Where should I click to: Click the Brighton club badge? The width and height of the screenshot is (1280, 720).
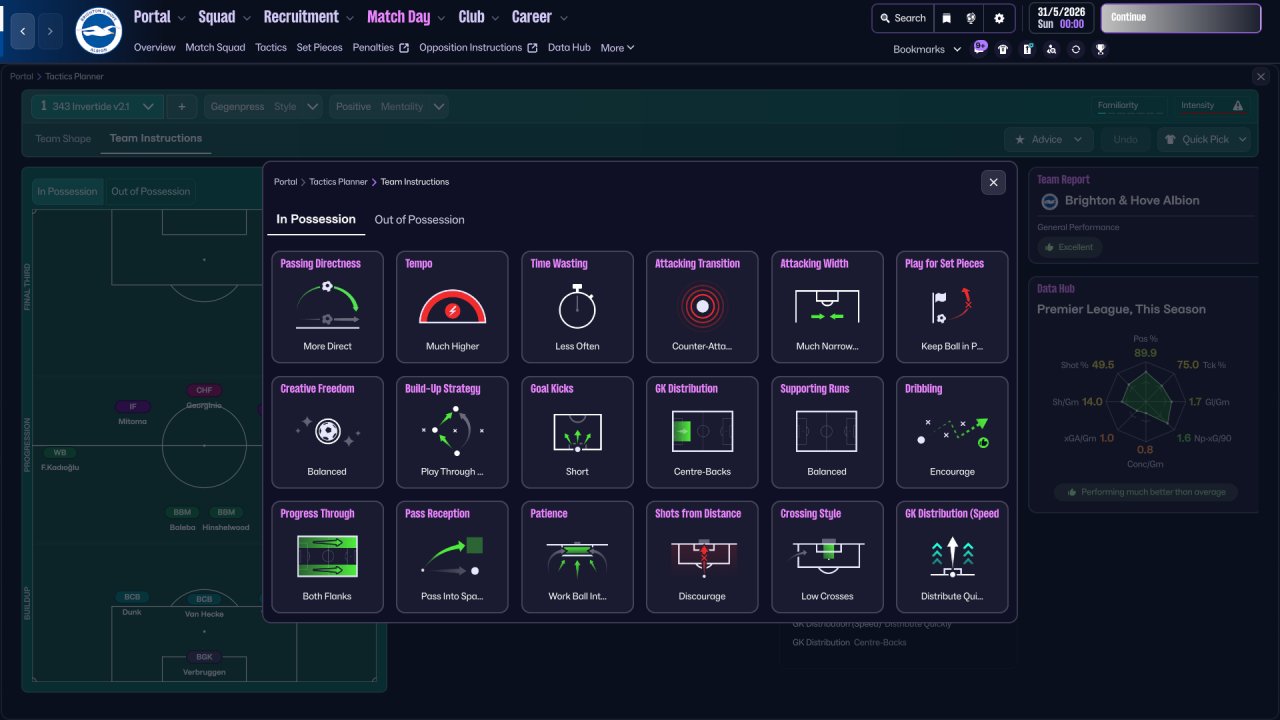[x=98, y=31]
